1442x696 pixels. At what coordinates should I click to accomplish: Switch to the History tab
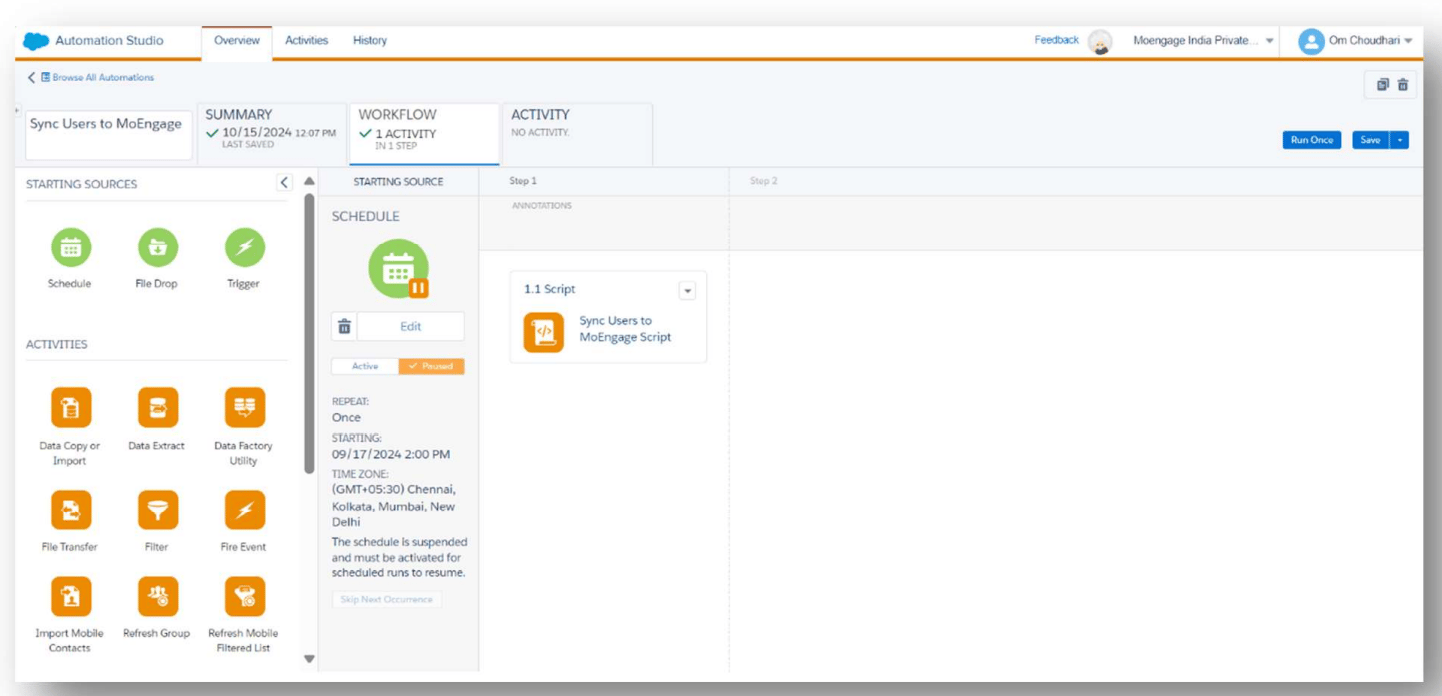pos(370,41)
